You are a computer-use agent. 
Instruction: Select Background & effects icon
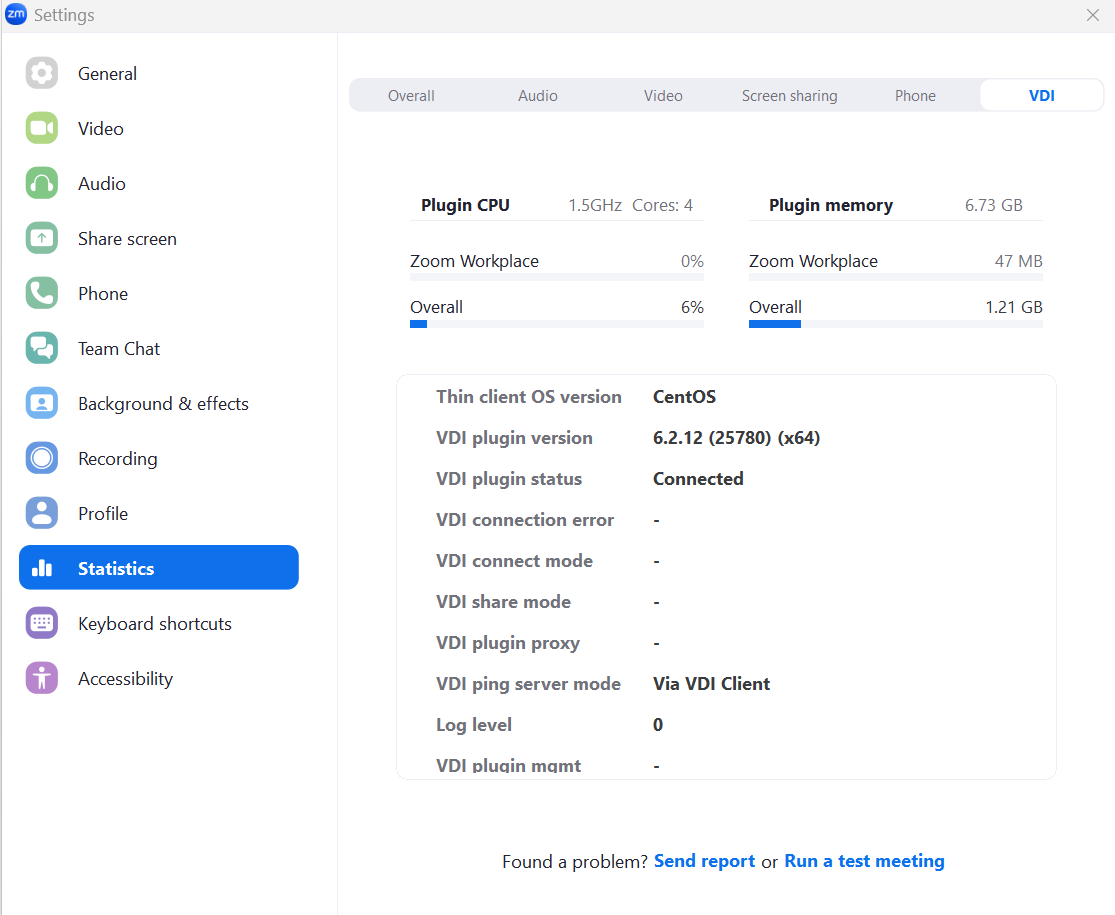[41, 403]
